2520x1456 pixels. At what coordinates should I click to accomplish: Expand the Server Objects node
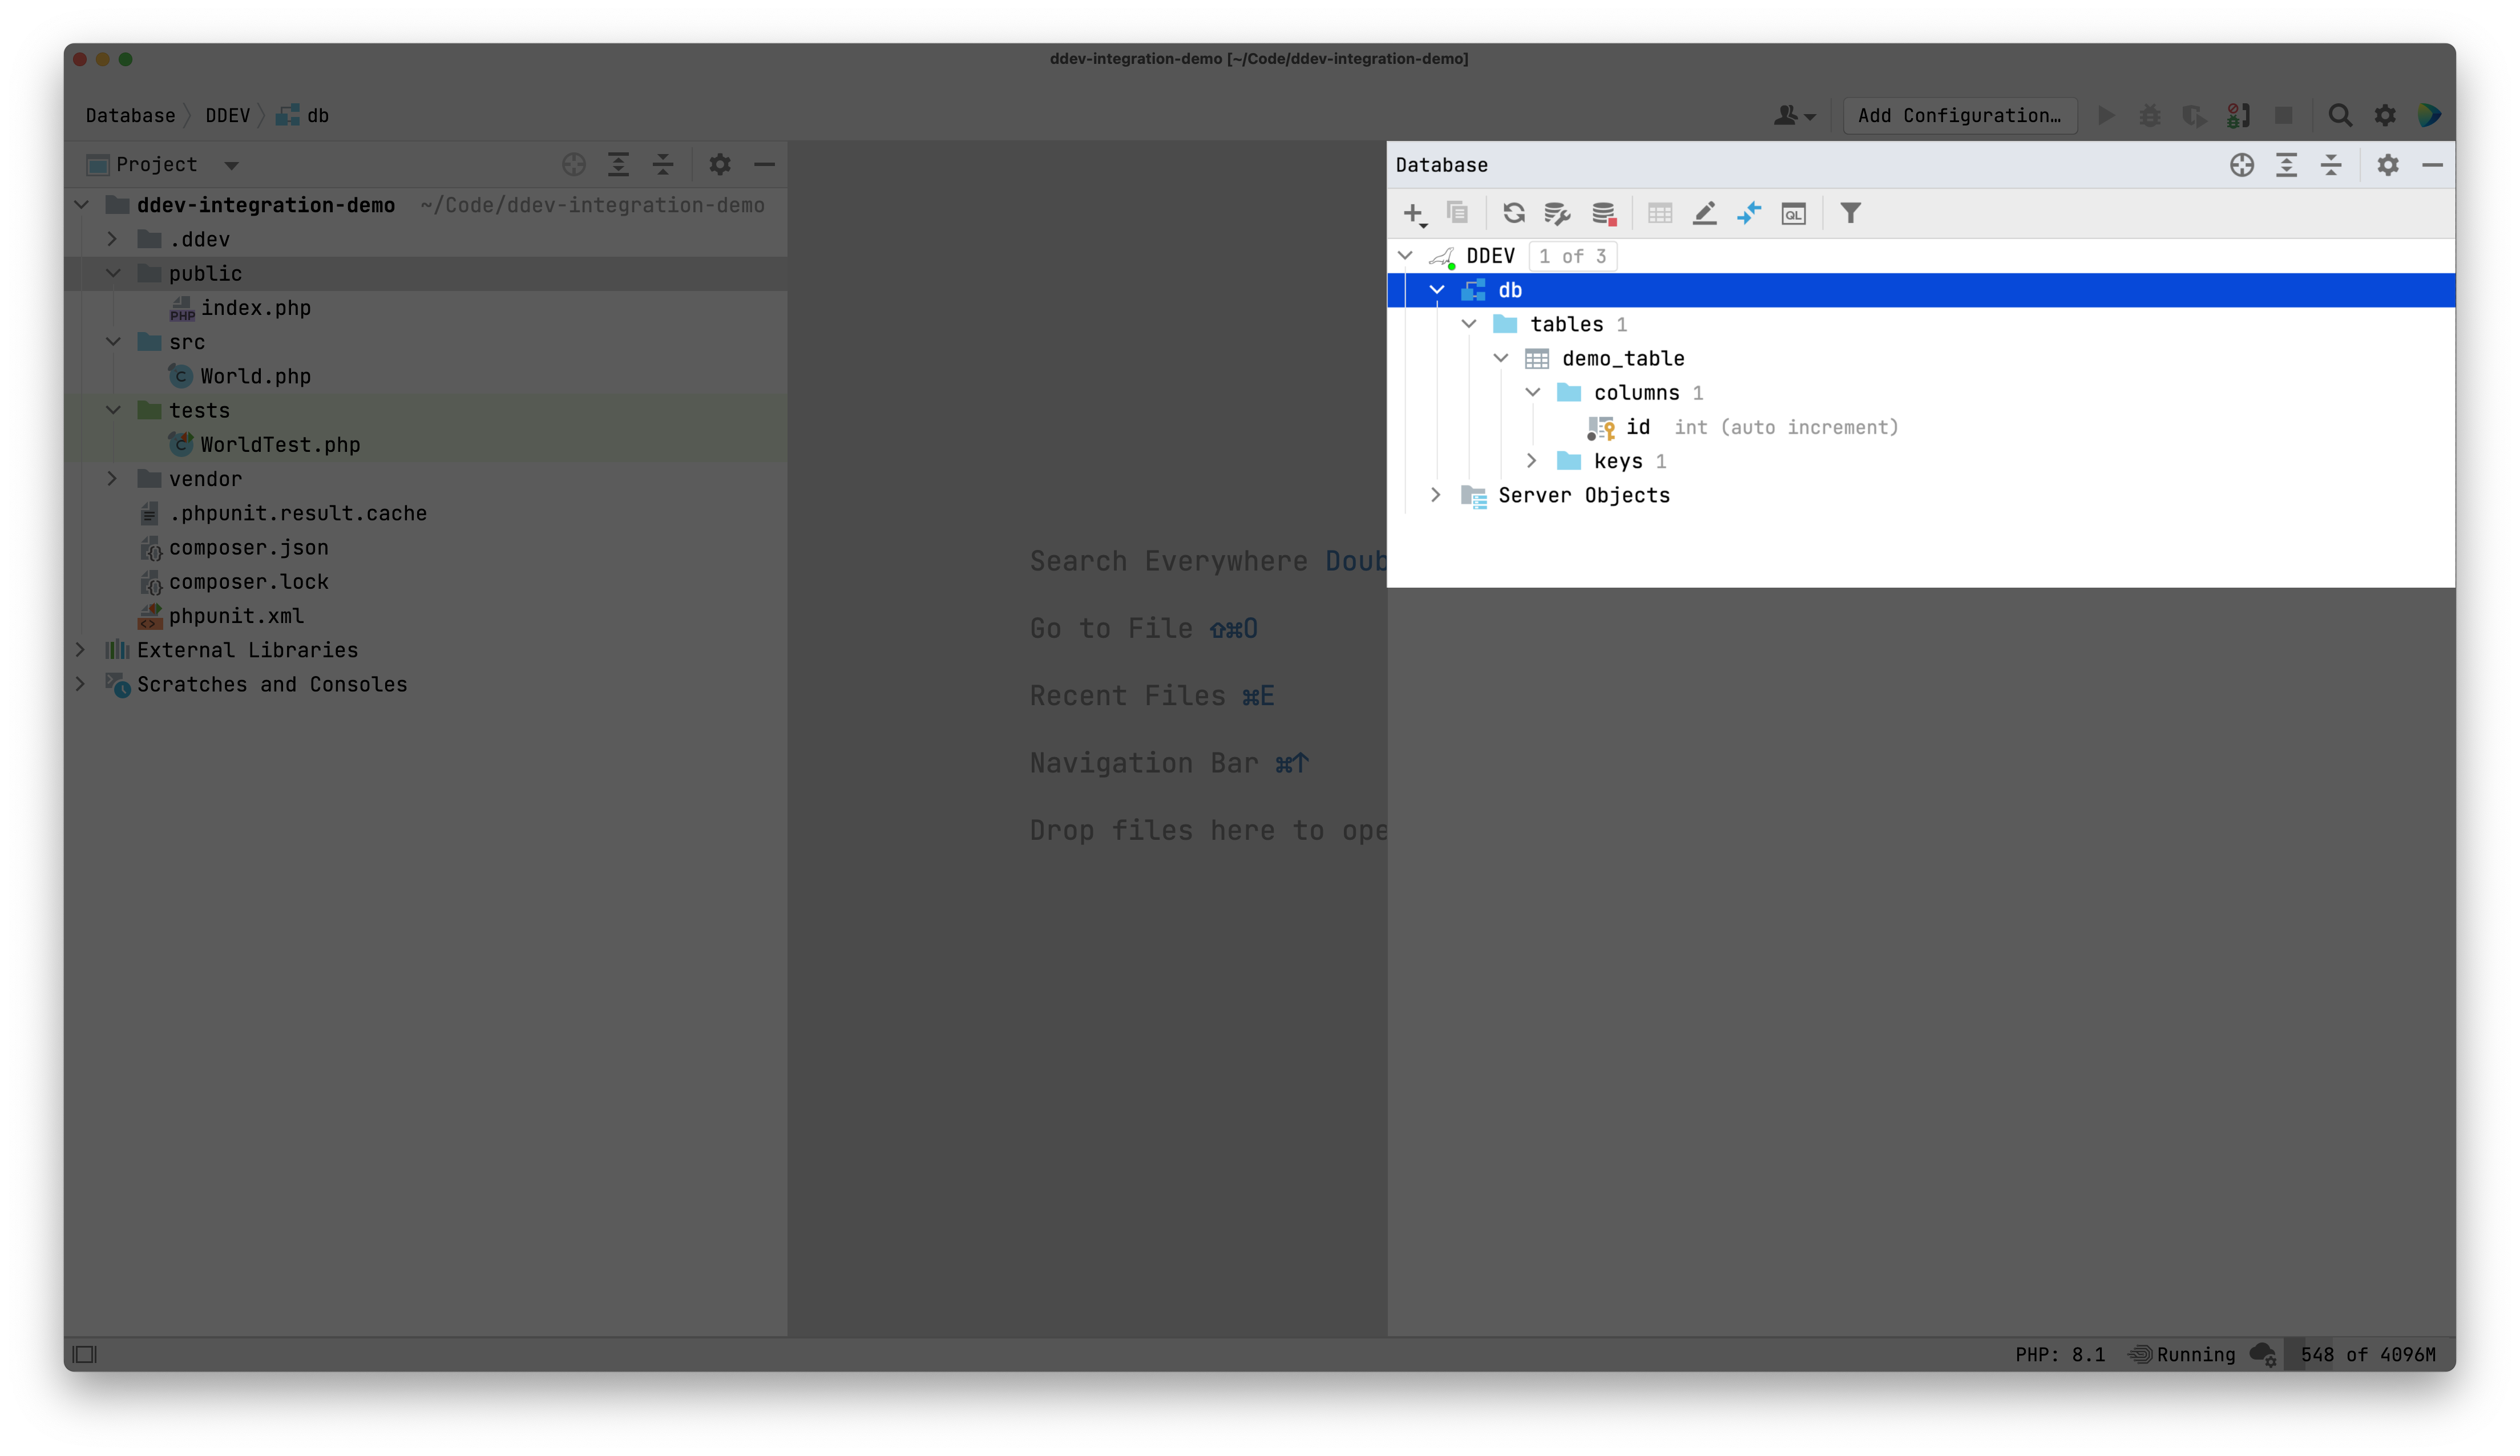click(1436, 495)
